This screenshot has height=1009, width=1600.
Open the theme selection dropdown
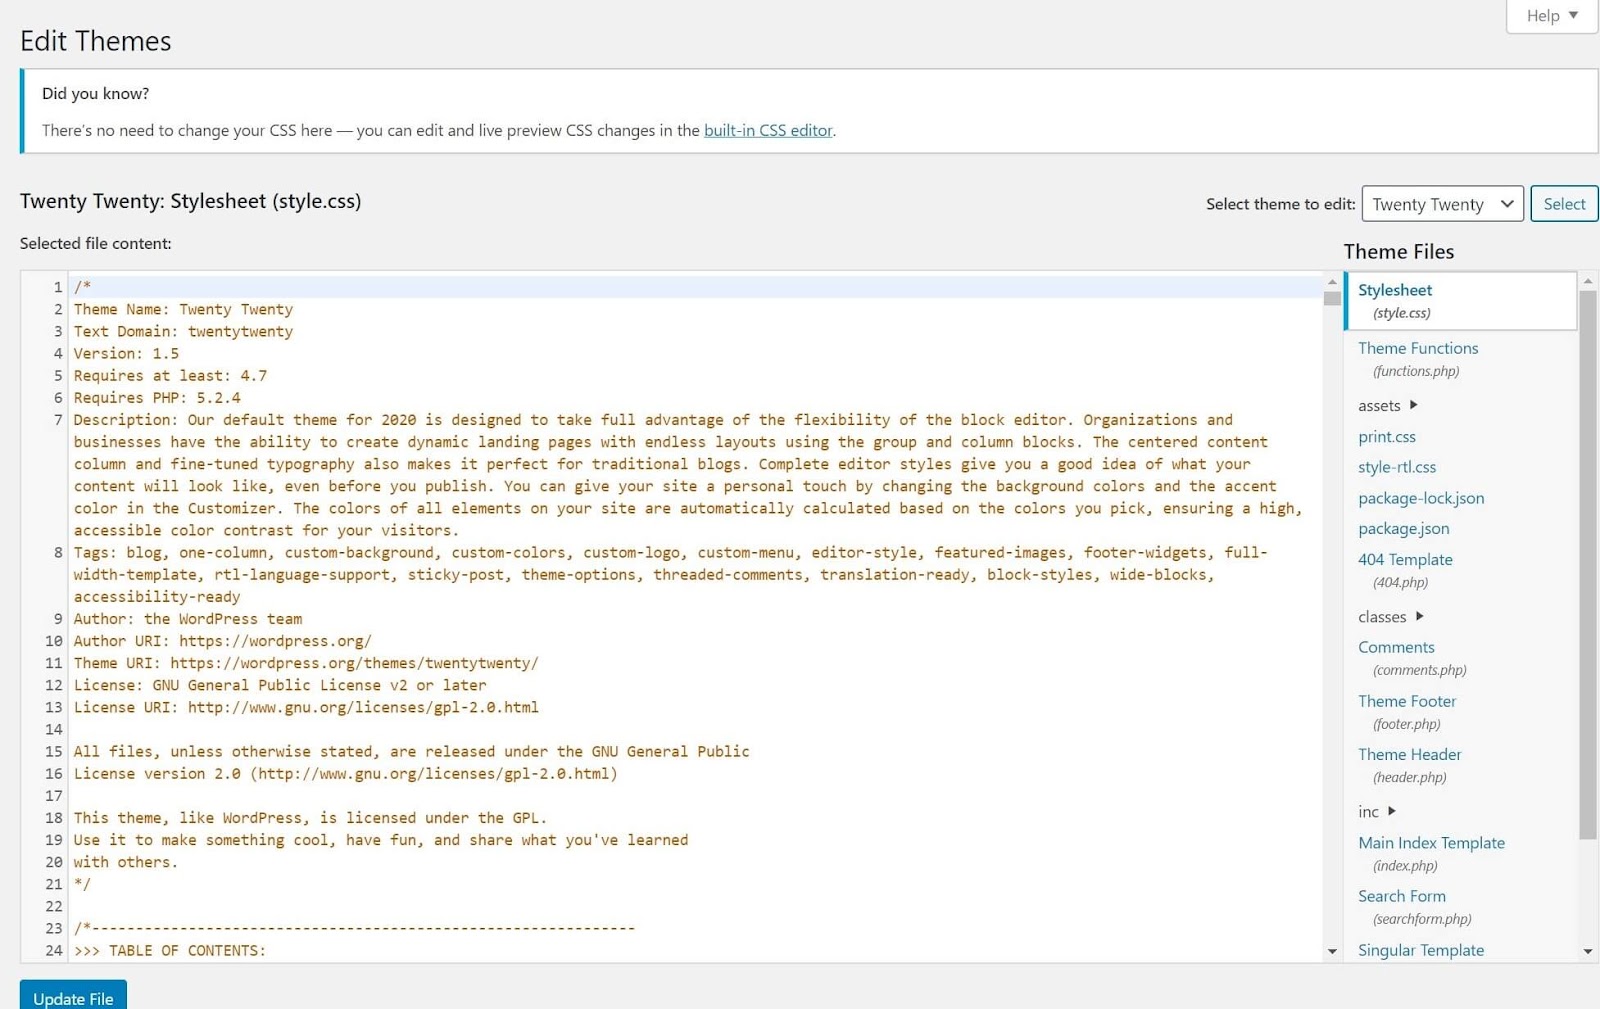(x=1442, y=204)
